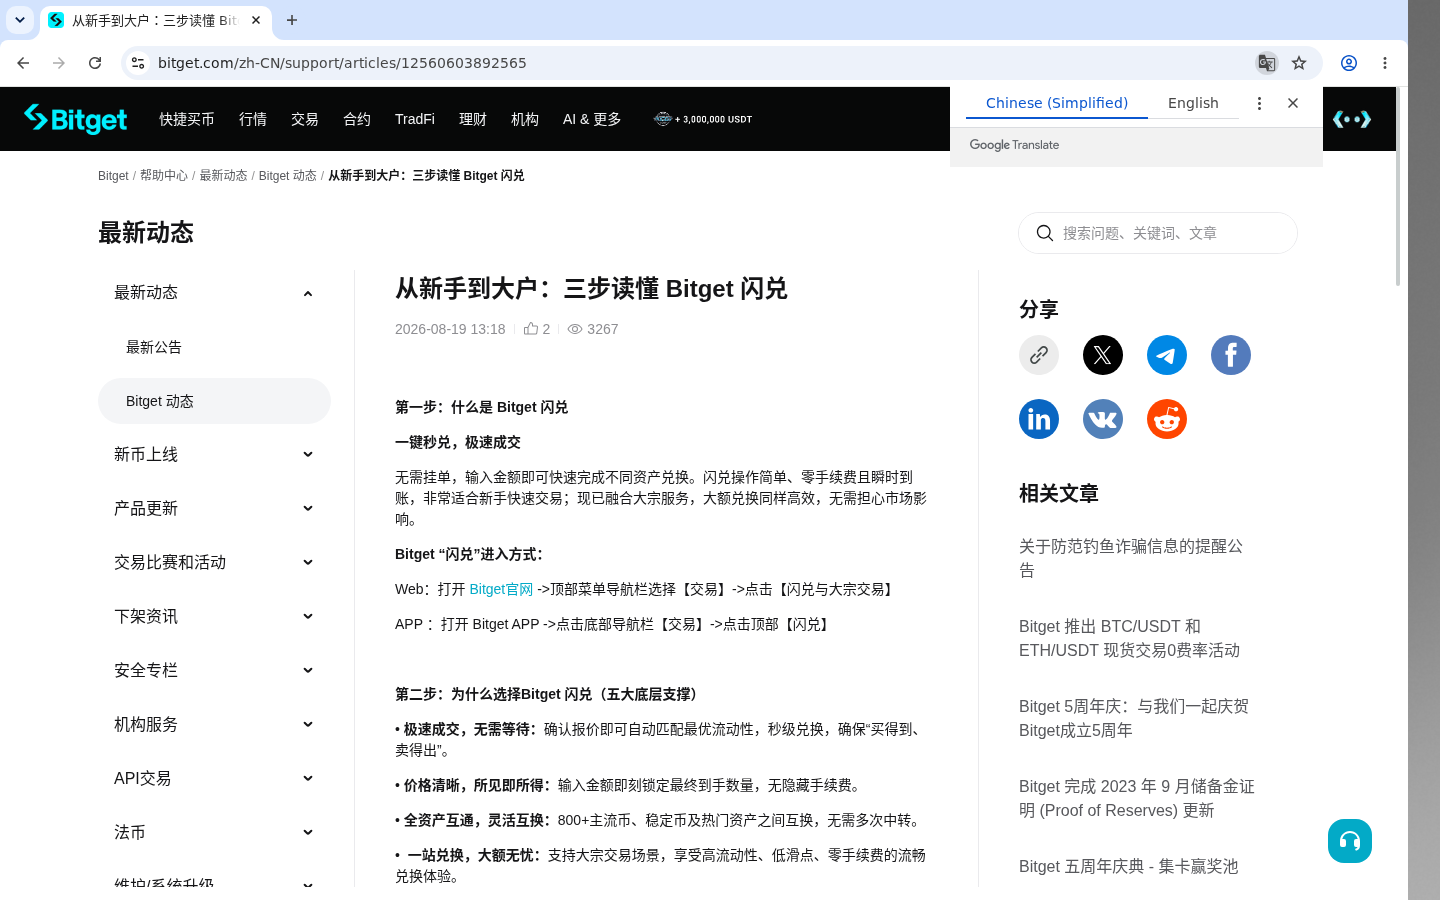Open 机构 in top navigation
Image resolution: width=1440 pixels, height=900 pixels.
coord(525,119)
